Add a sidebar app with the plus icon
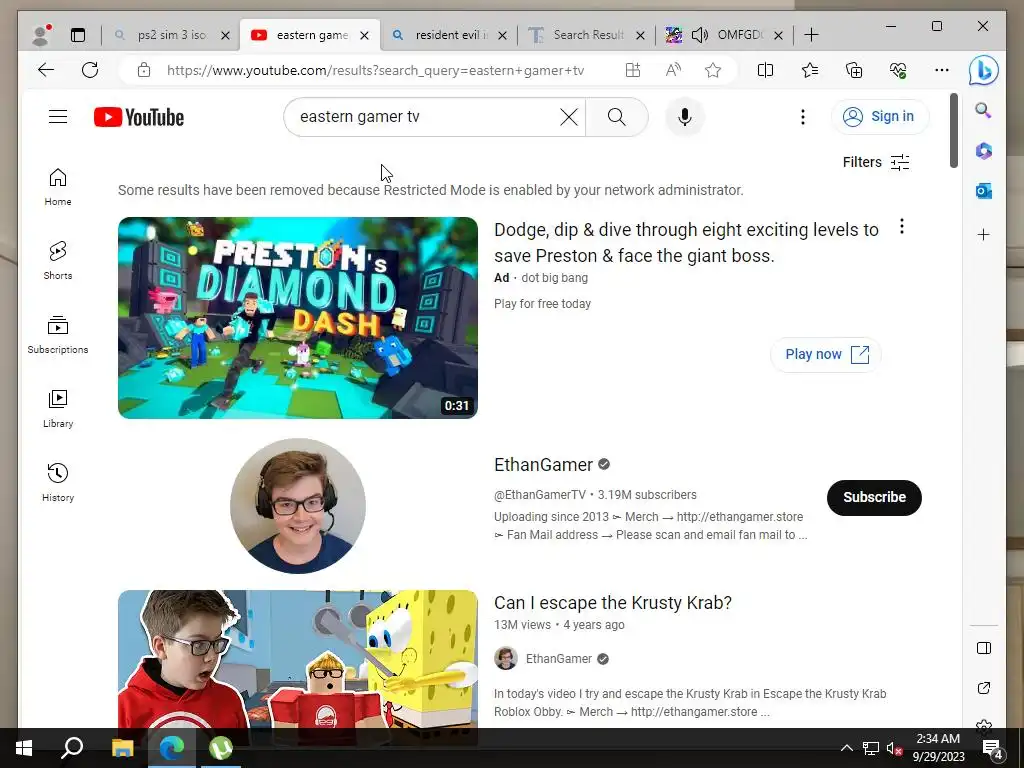 pyautogui.click(x=984, y=234)
